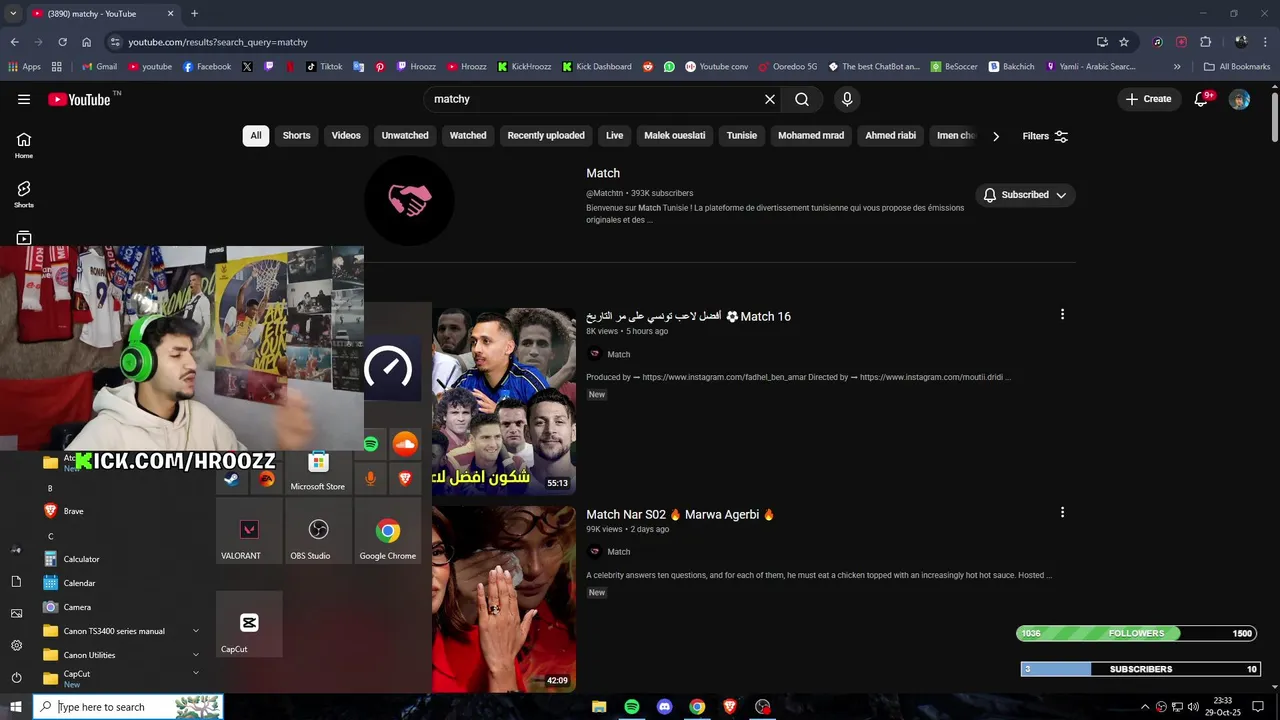Open the Tiktok bookmark

(324, 66)
